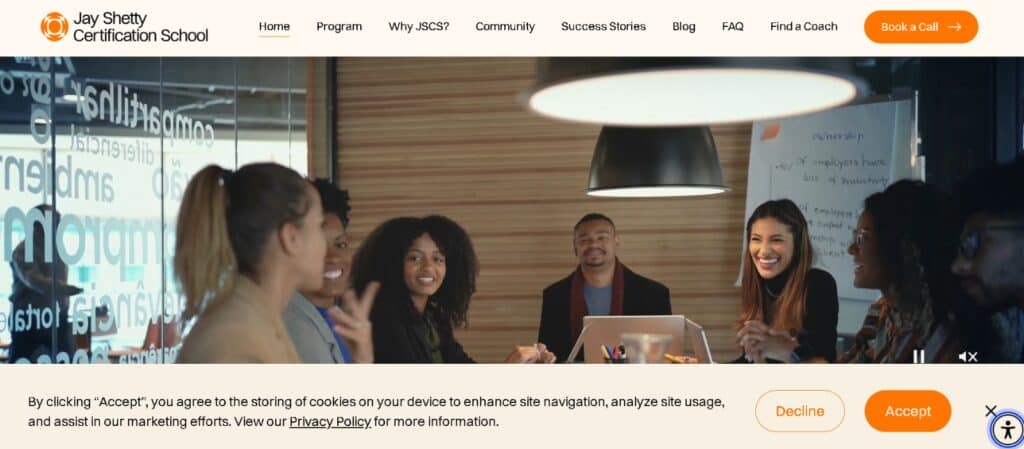Open the Why JSCS? menu item
The width and height of the screenshot is (1024, 449).
pos(419,27)
